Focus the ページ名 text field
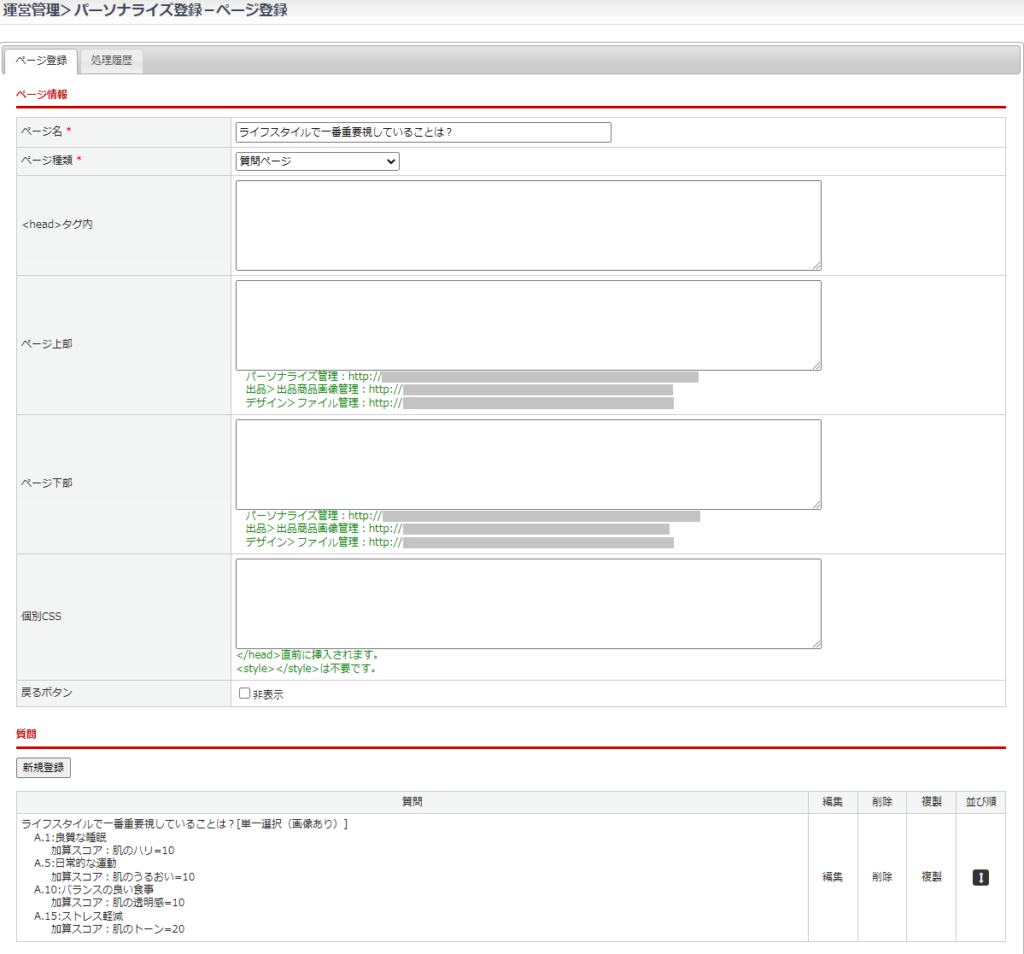Viewport: 1024px width, 954px height. pos(423,132)
